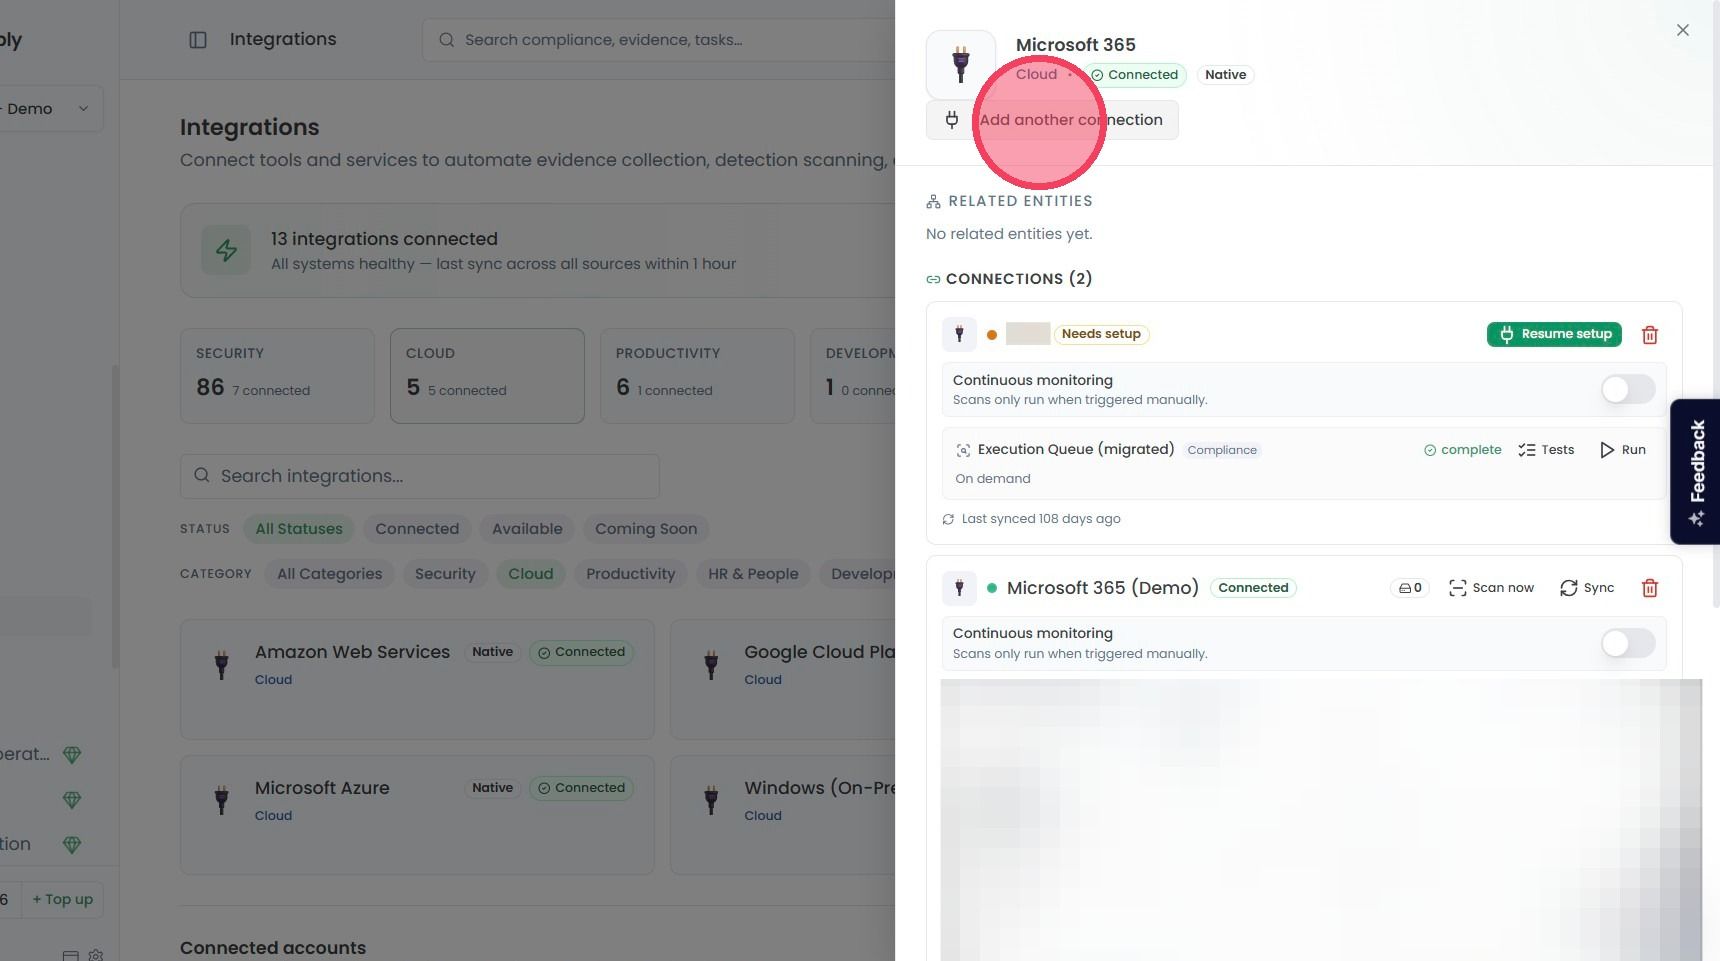Image resolution: width=1720 pixels, height=961 pixels.
Task: Click the Microsoft 365 plug logo in panel header
Action: (961, 64)
